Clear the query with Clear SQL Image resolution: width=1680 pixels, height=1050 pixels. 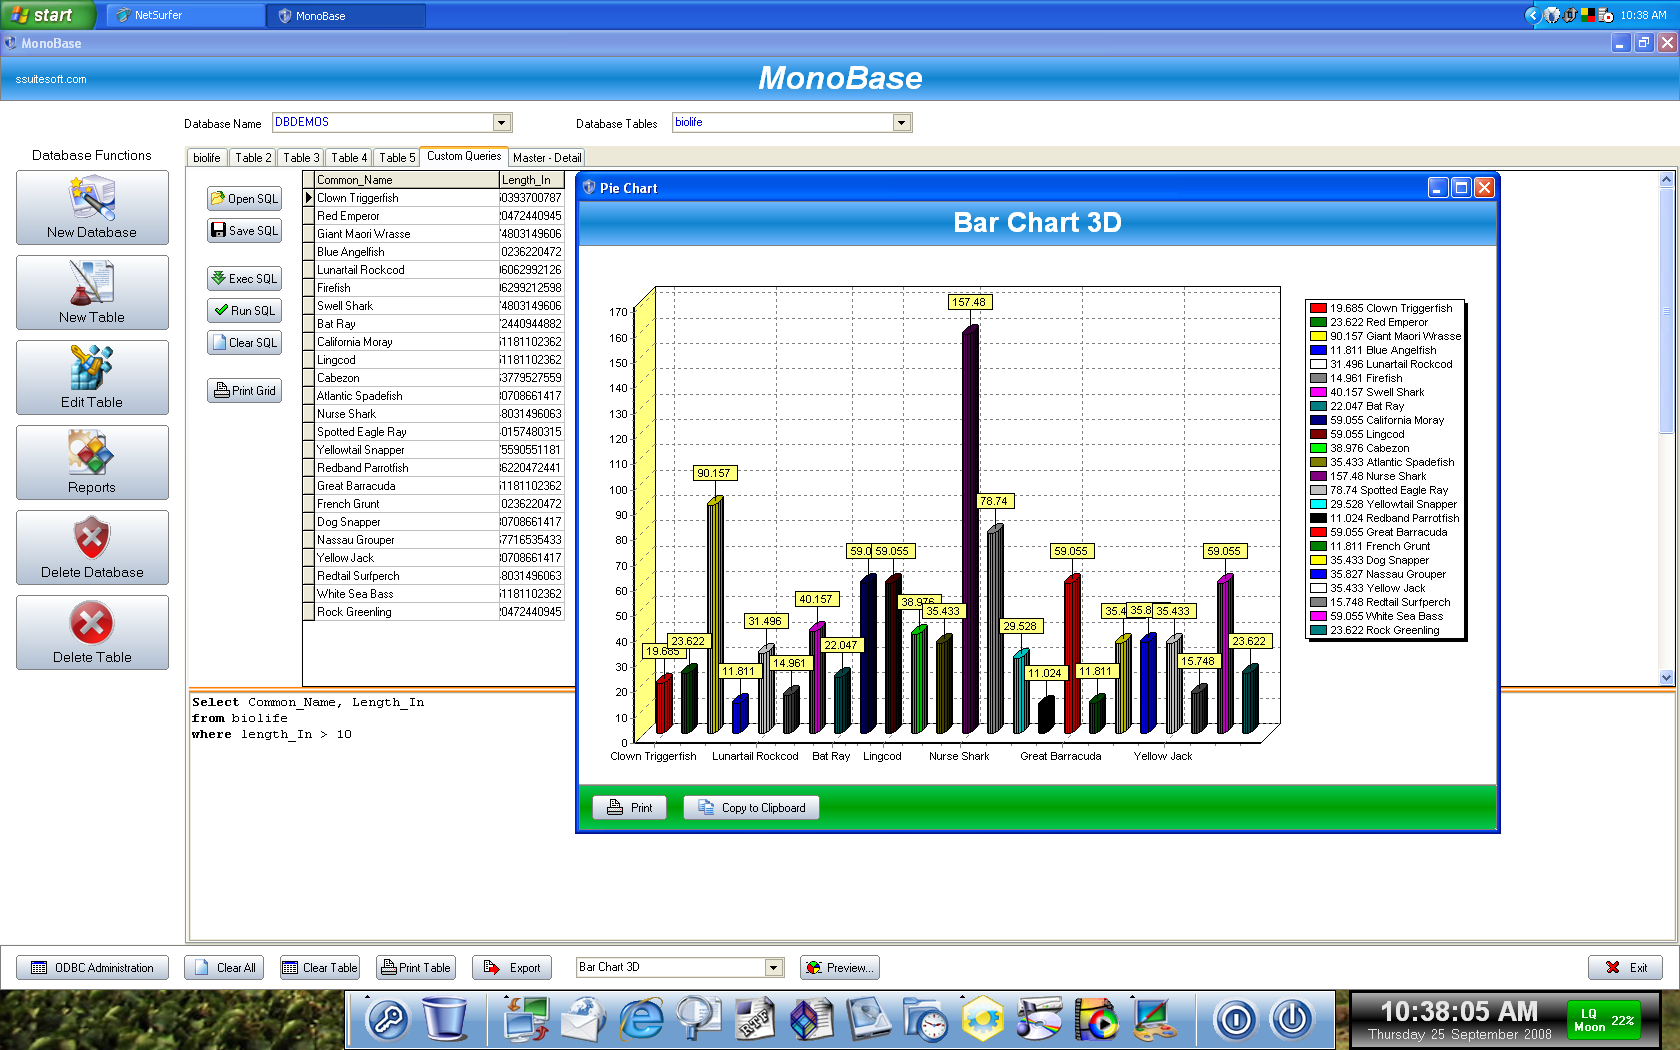pos(244,343)
